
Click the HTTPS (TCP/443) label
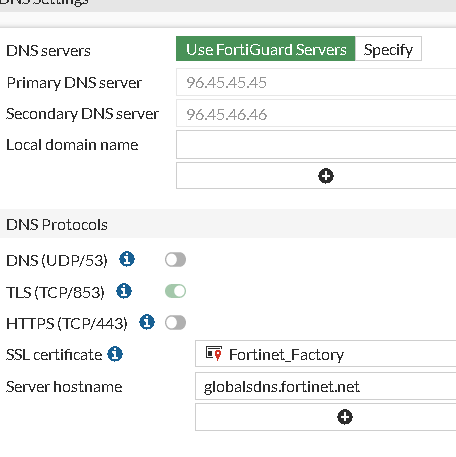click(x=67, y=323)
